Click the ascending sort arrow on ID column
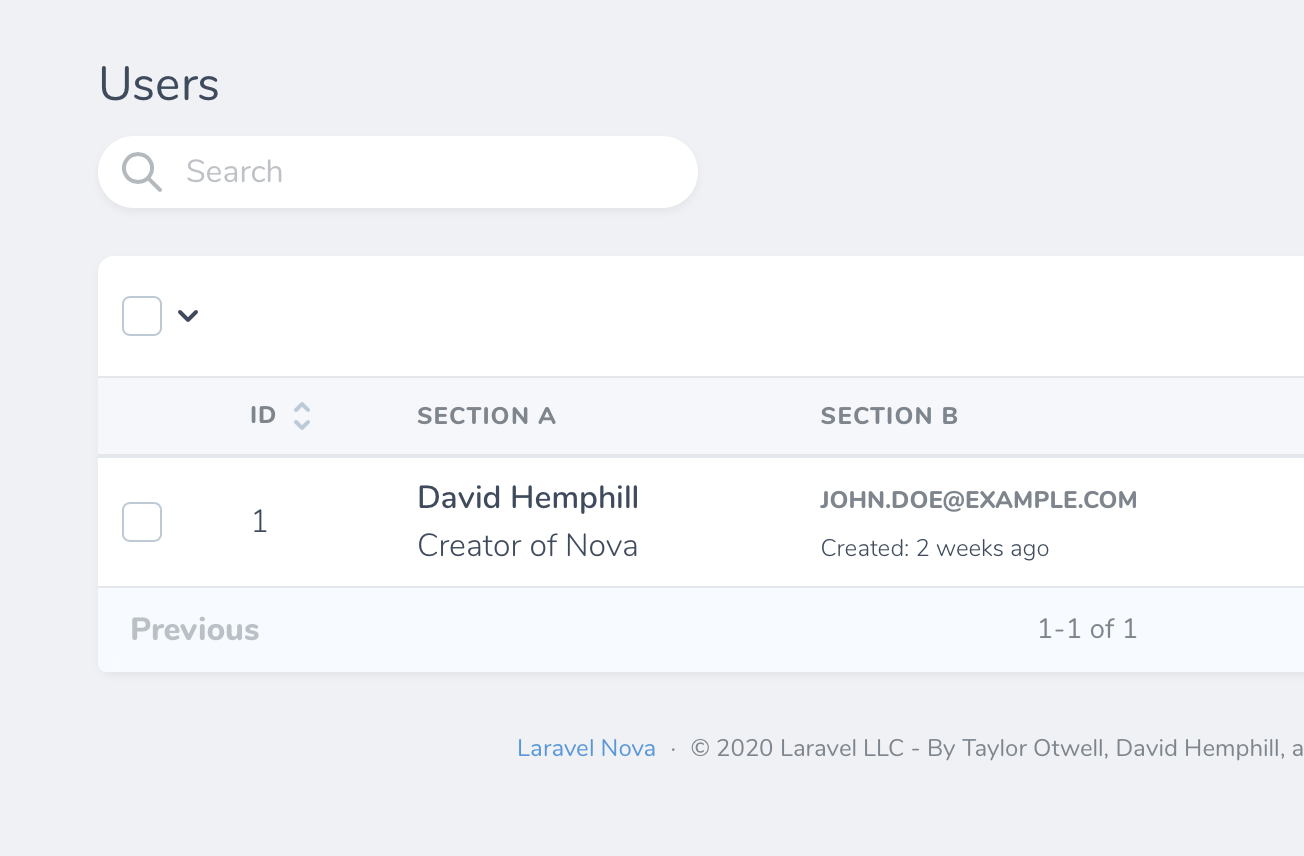This screenshot has height=856, width=1304. click(300, 407)
